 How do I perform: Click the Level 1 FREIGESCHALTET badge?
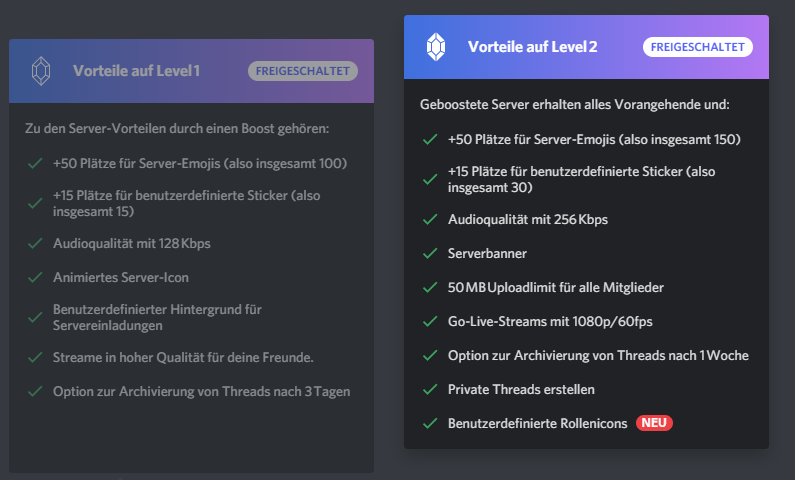click(303, 71)
